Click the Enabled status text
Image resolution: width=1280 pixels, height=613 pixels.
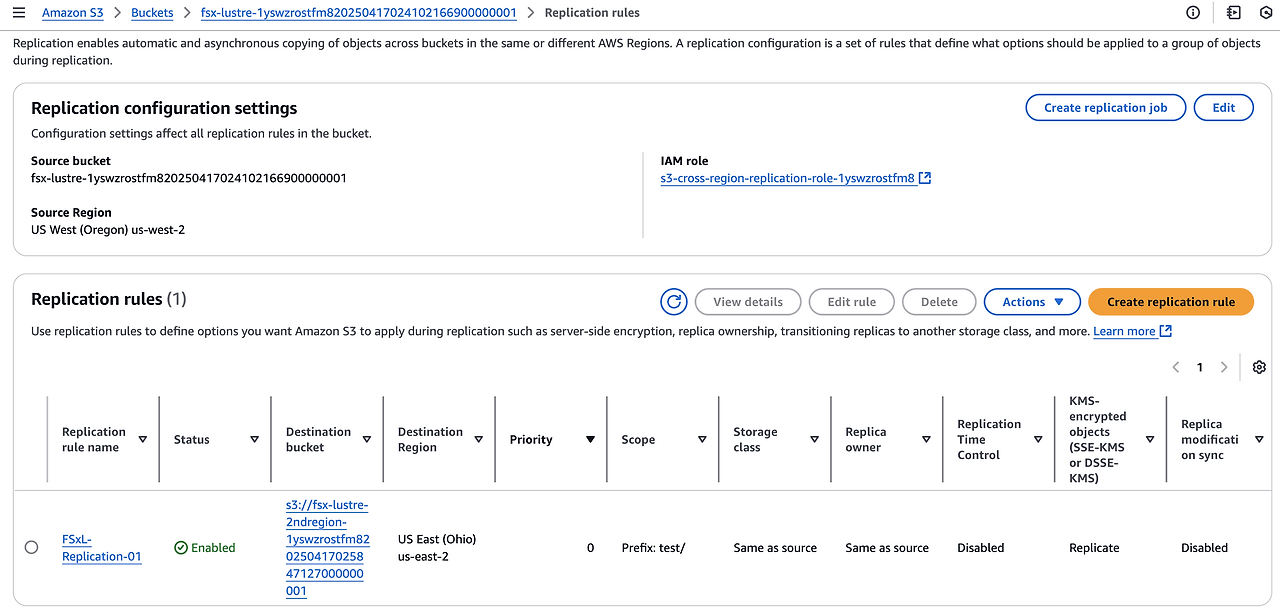pos(213,548)
